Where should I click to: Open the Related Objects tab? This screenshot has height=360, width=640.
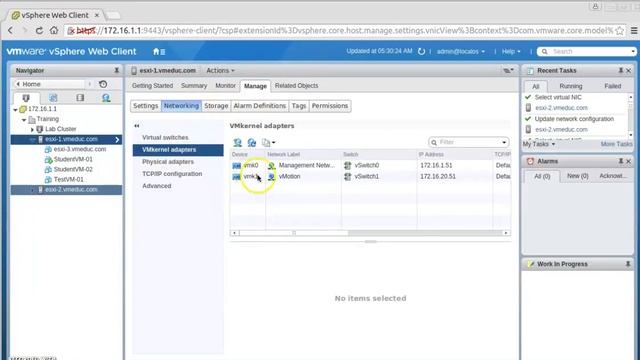click(296, 86)
